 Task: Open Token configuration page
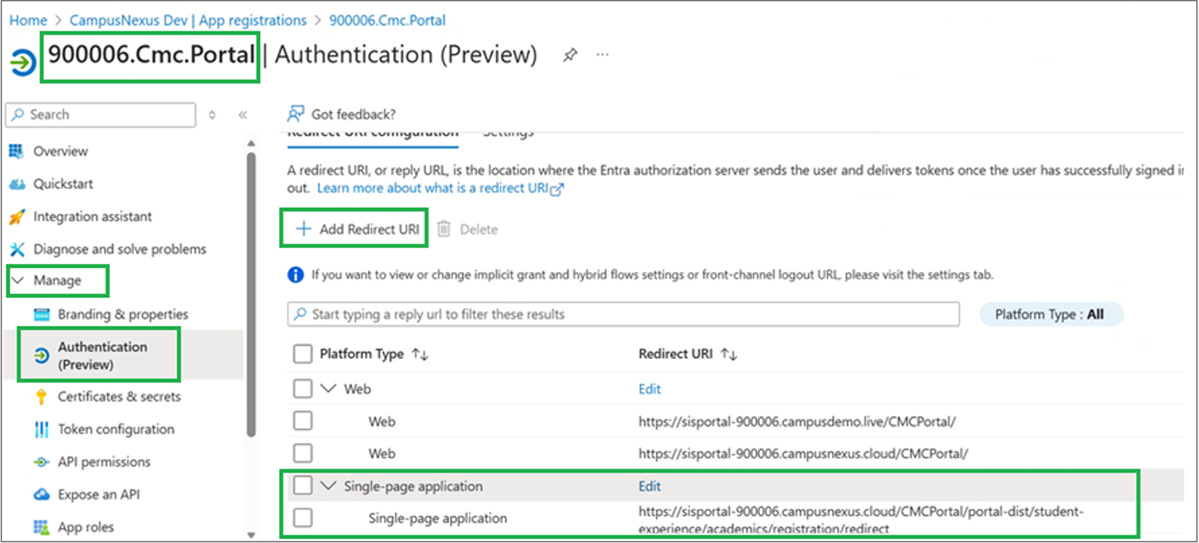click(116, 429)
